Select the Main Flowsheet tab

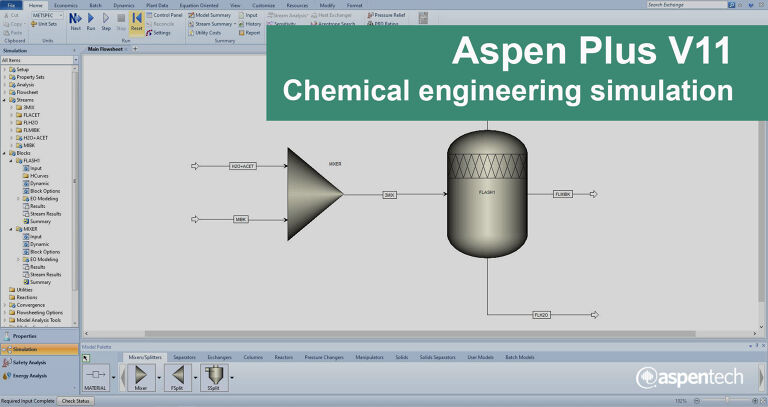point(105,49)
